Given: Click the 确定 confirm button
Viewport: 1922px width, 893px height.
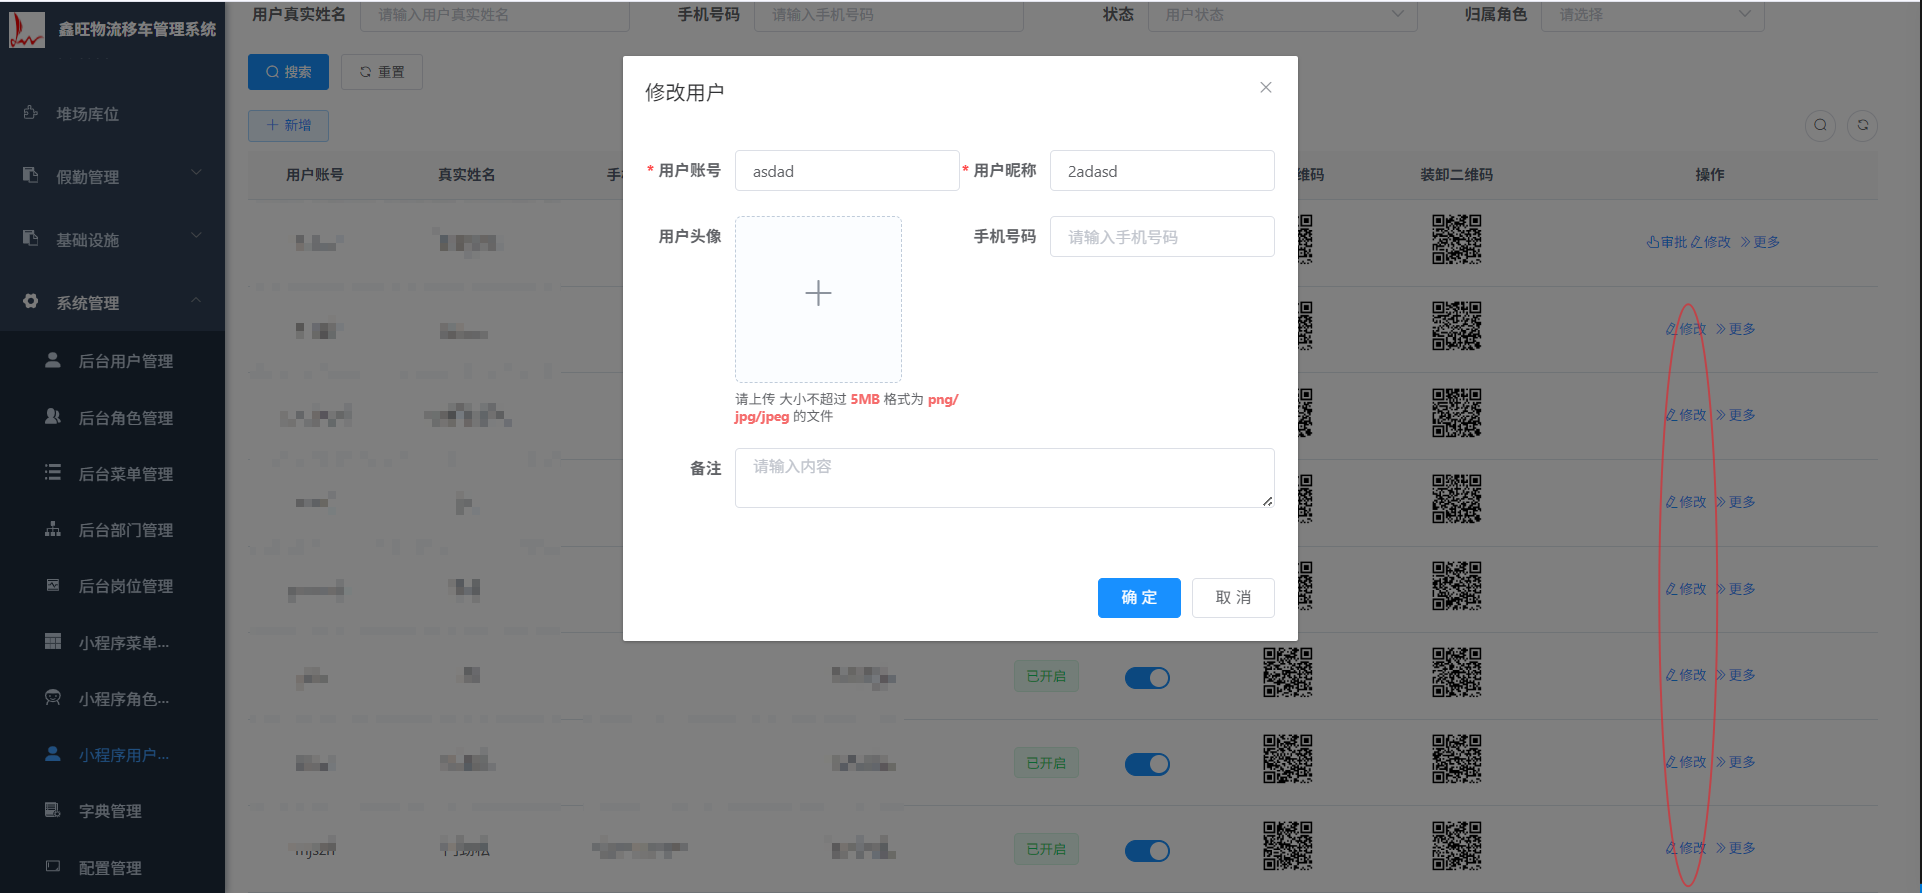Looking at the screenshot, I should pyautogui.click(x=1139, y=598).
